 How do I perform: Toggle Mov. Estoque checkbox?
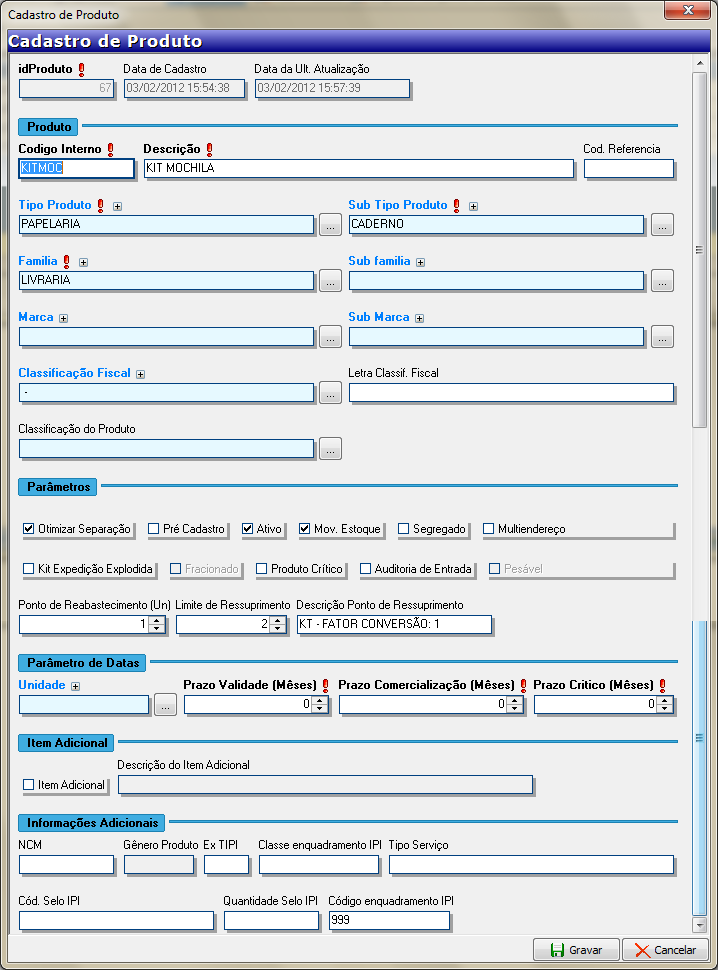click(305, 530)
